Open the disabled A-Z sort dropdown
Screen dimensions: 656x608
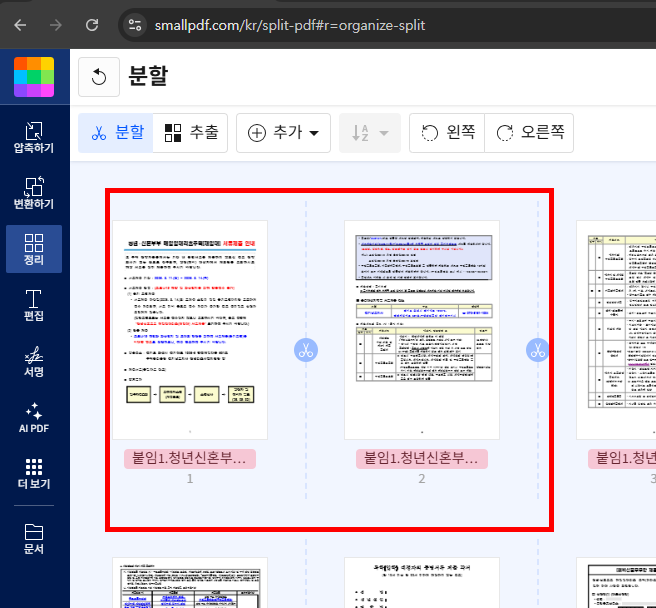pyautogui.click(x=370, y=133)
